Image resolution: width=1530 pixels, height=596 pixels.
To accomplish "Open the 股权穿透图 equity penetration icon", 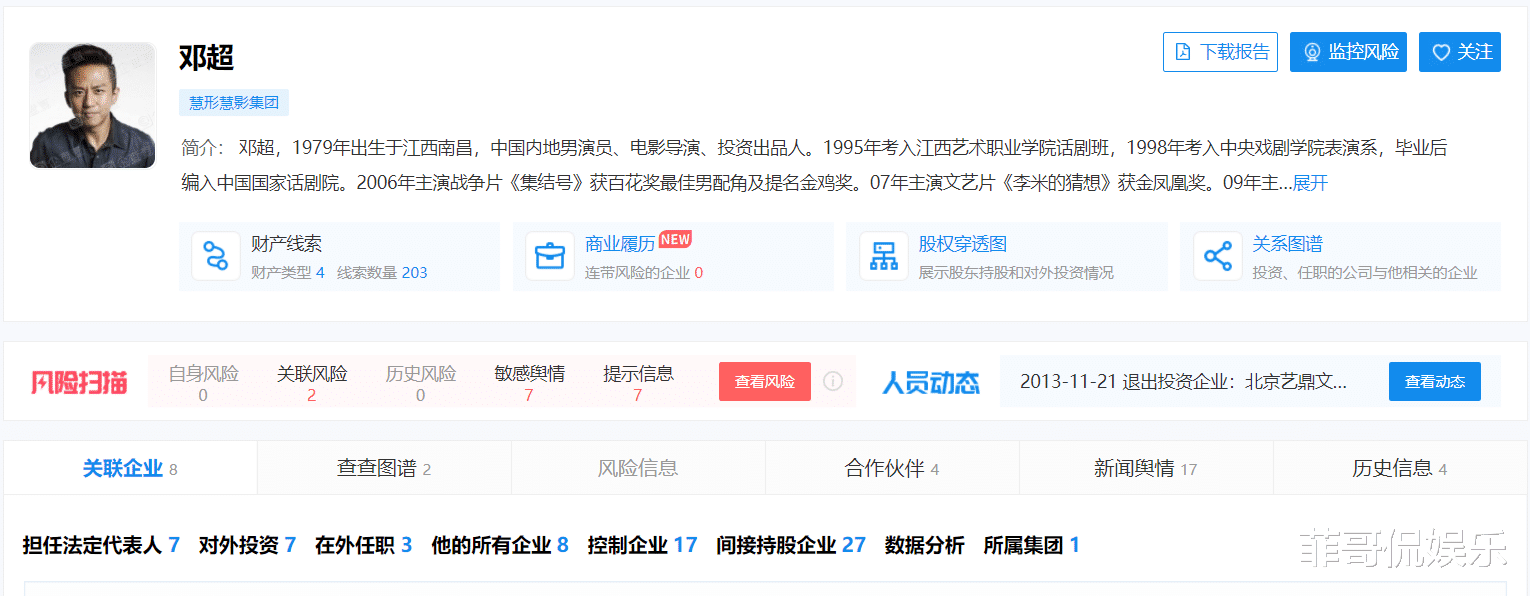I will click(x=883, y=256).
